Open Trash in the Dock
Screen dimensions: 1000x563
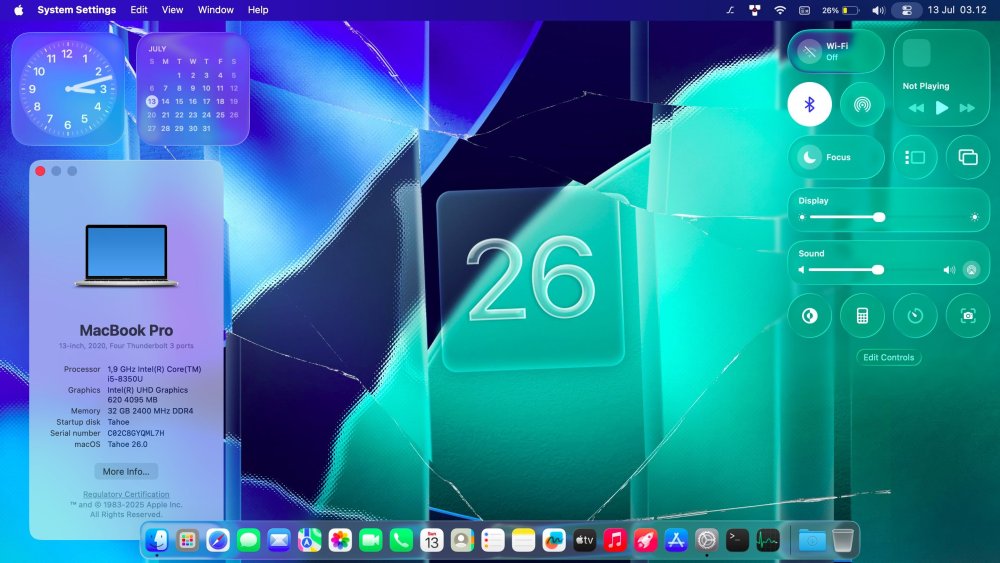[842, 541]
